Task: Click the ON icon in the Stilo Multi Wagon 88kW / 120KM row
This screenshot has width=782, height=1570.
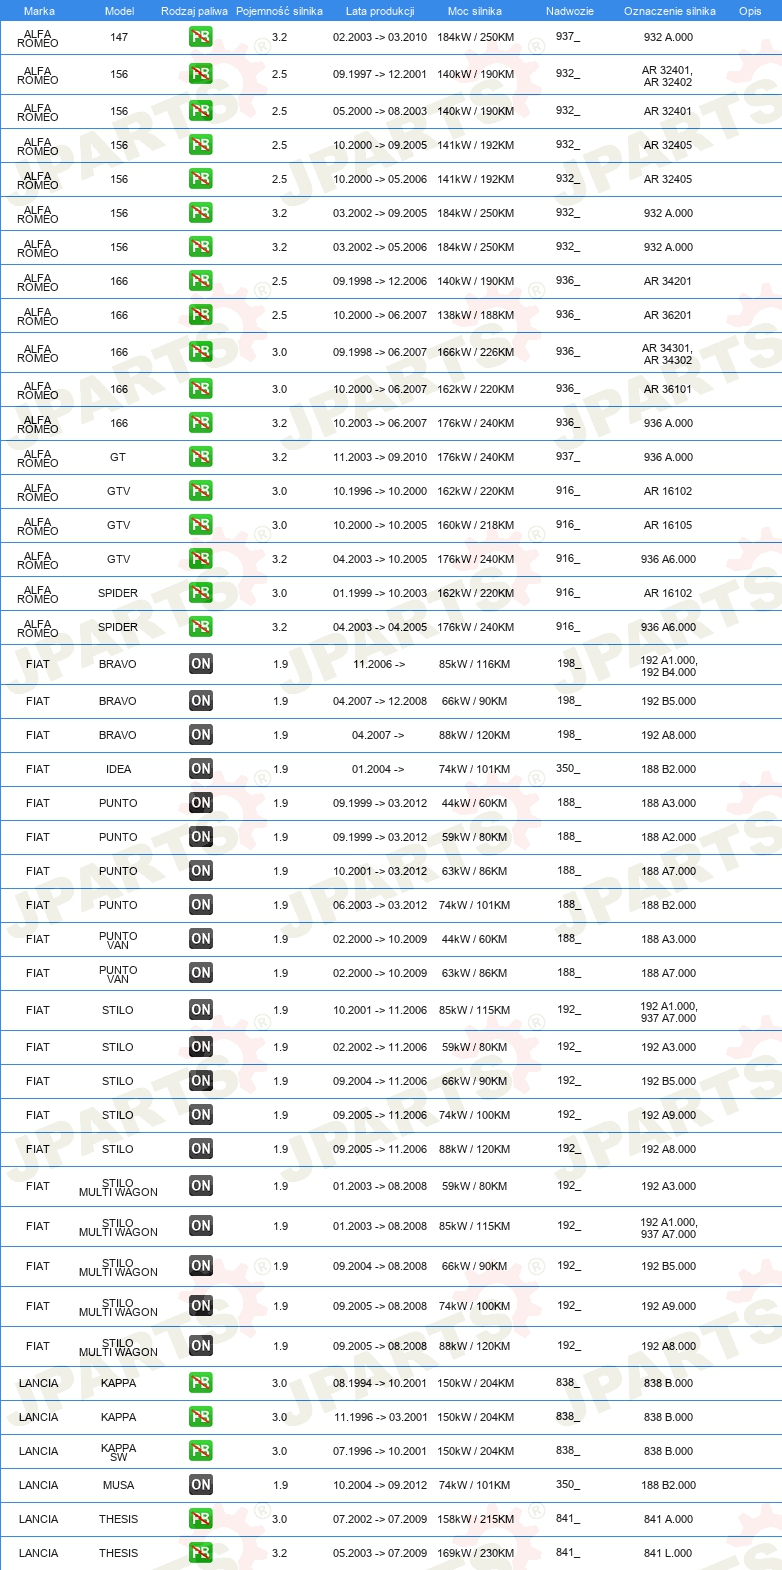Action: click(201, 1346)
